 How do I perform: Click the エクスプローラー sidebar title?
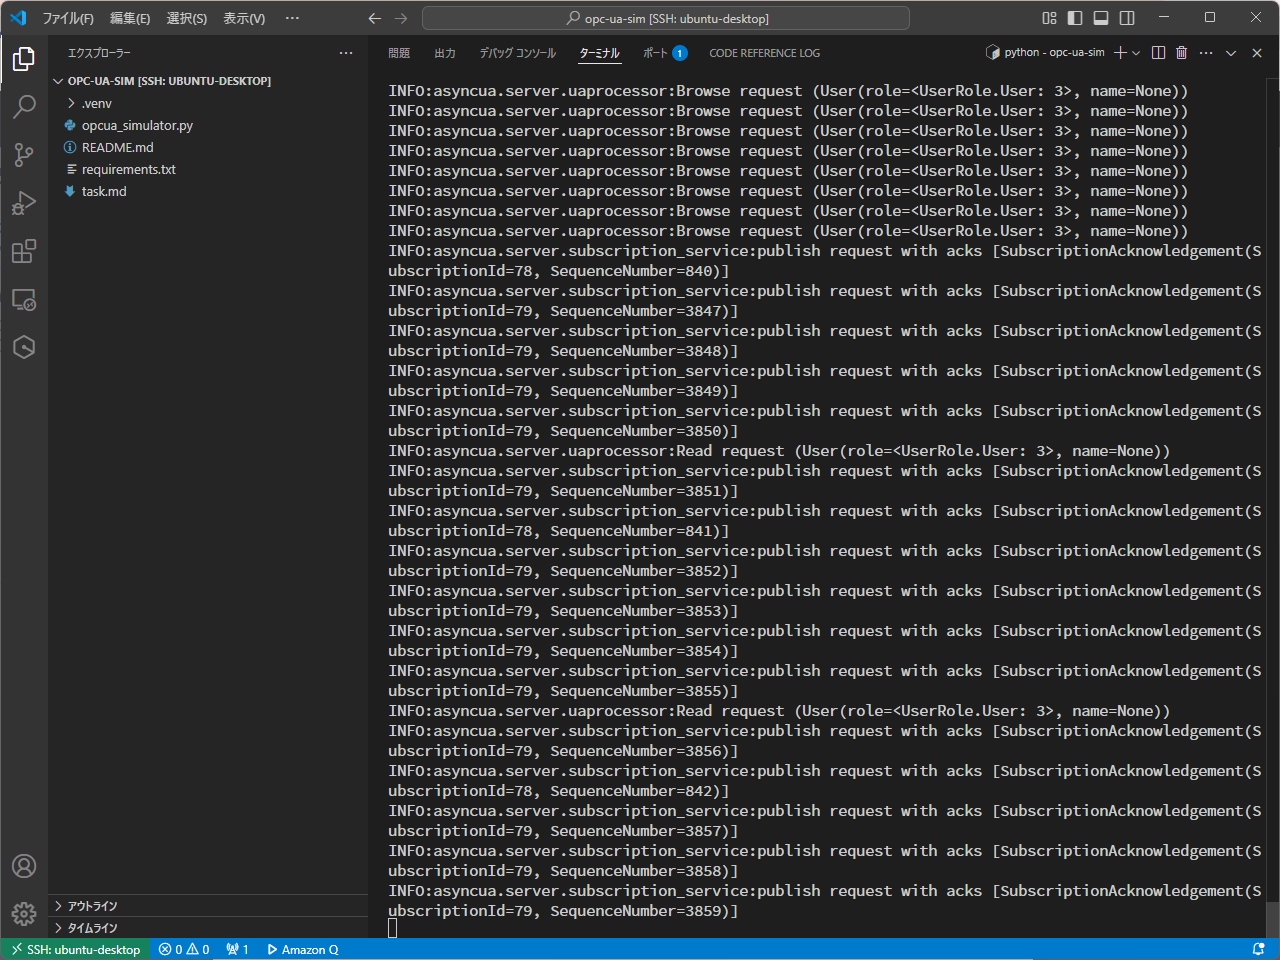99,53
